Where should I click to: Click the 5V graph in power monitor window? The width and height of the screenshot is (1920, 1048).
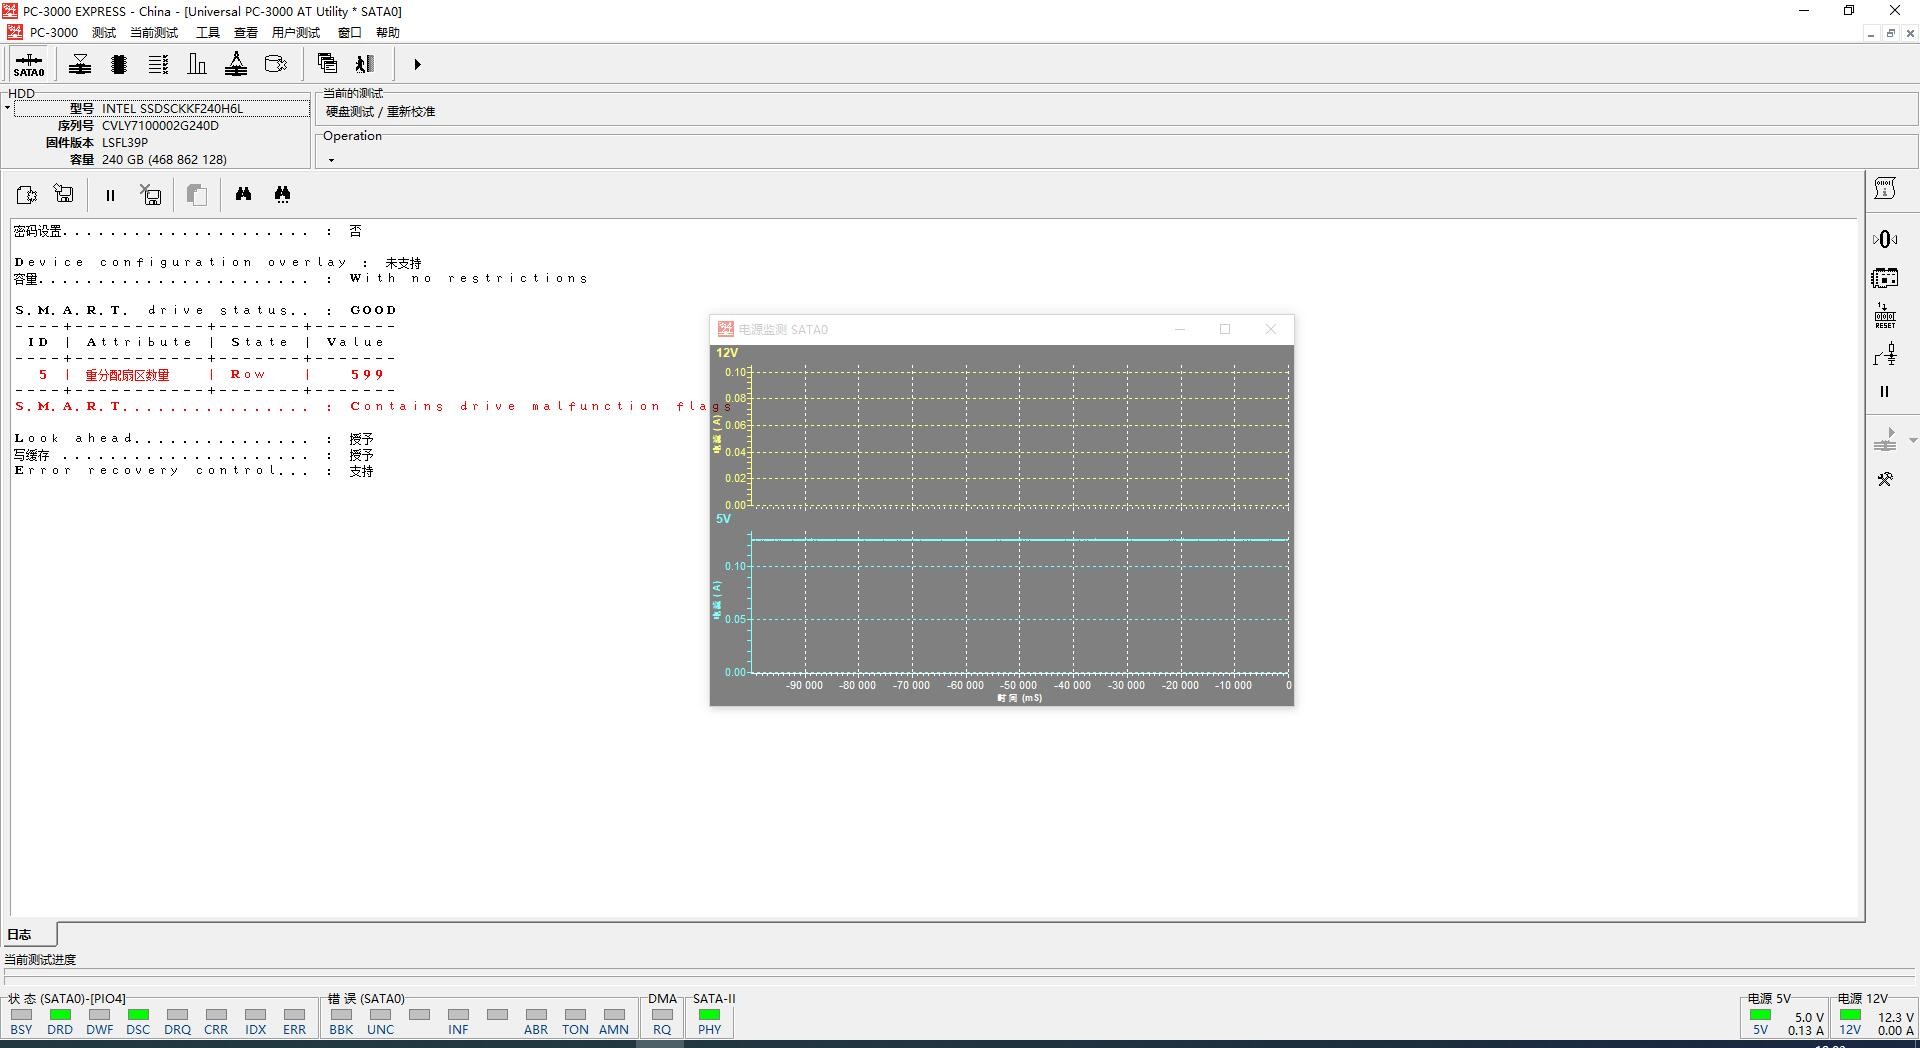click(1019, 603)
